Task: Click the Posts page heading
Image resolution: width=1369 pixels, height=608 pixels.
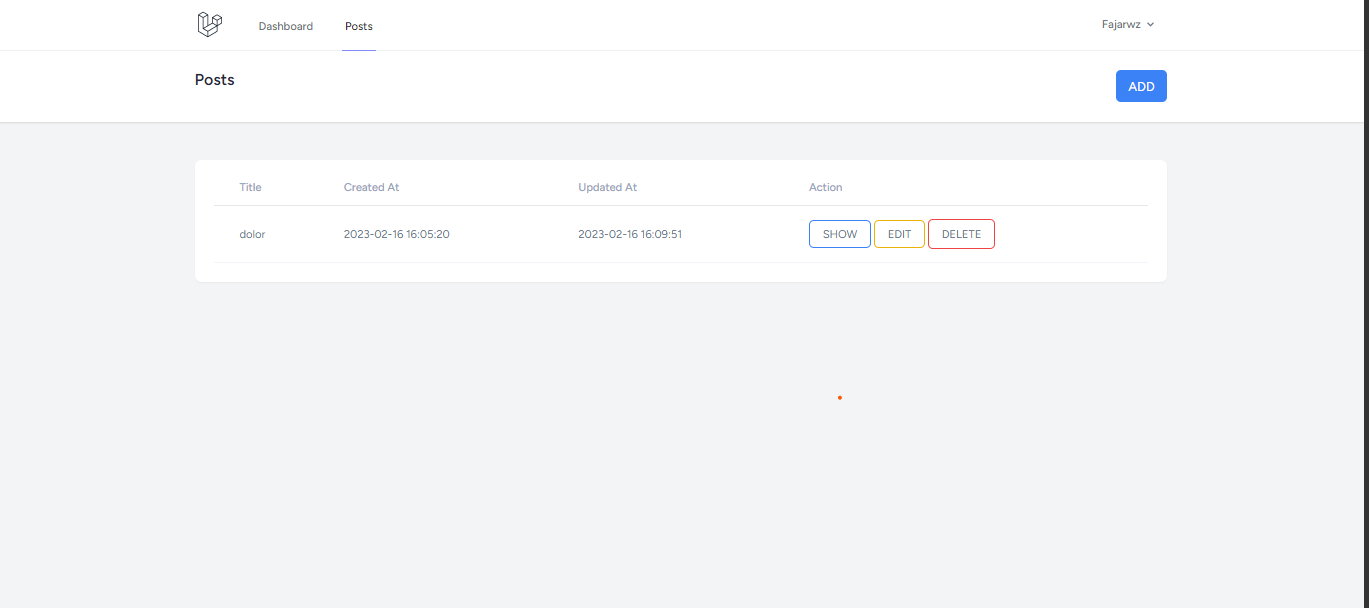Action: 215,80
